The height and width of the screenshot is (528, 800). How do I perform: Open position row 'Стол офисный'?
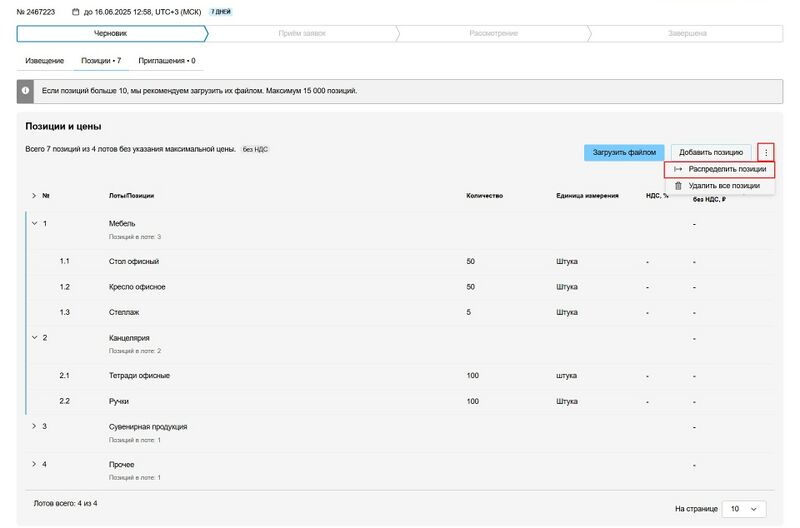[x=134, y=261]
